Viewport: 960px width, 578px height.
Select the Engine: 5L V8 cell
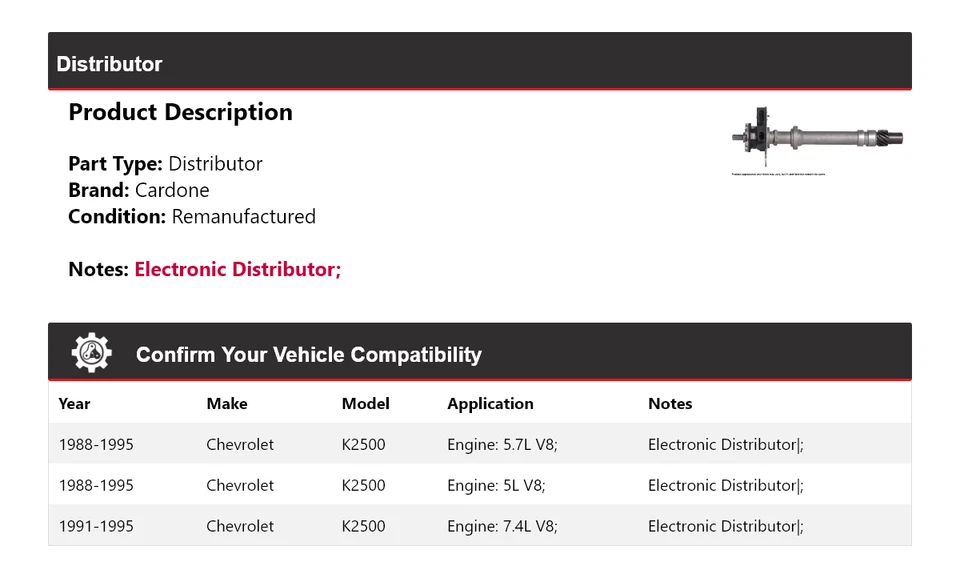[x=496, y=485]
